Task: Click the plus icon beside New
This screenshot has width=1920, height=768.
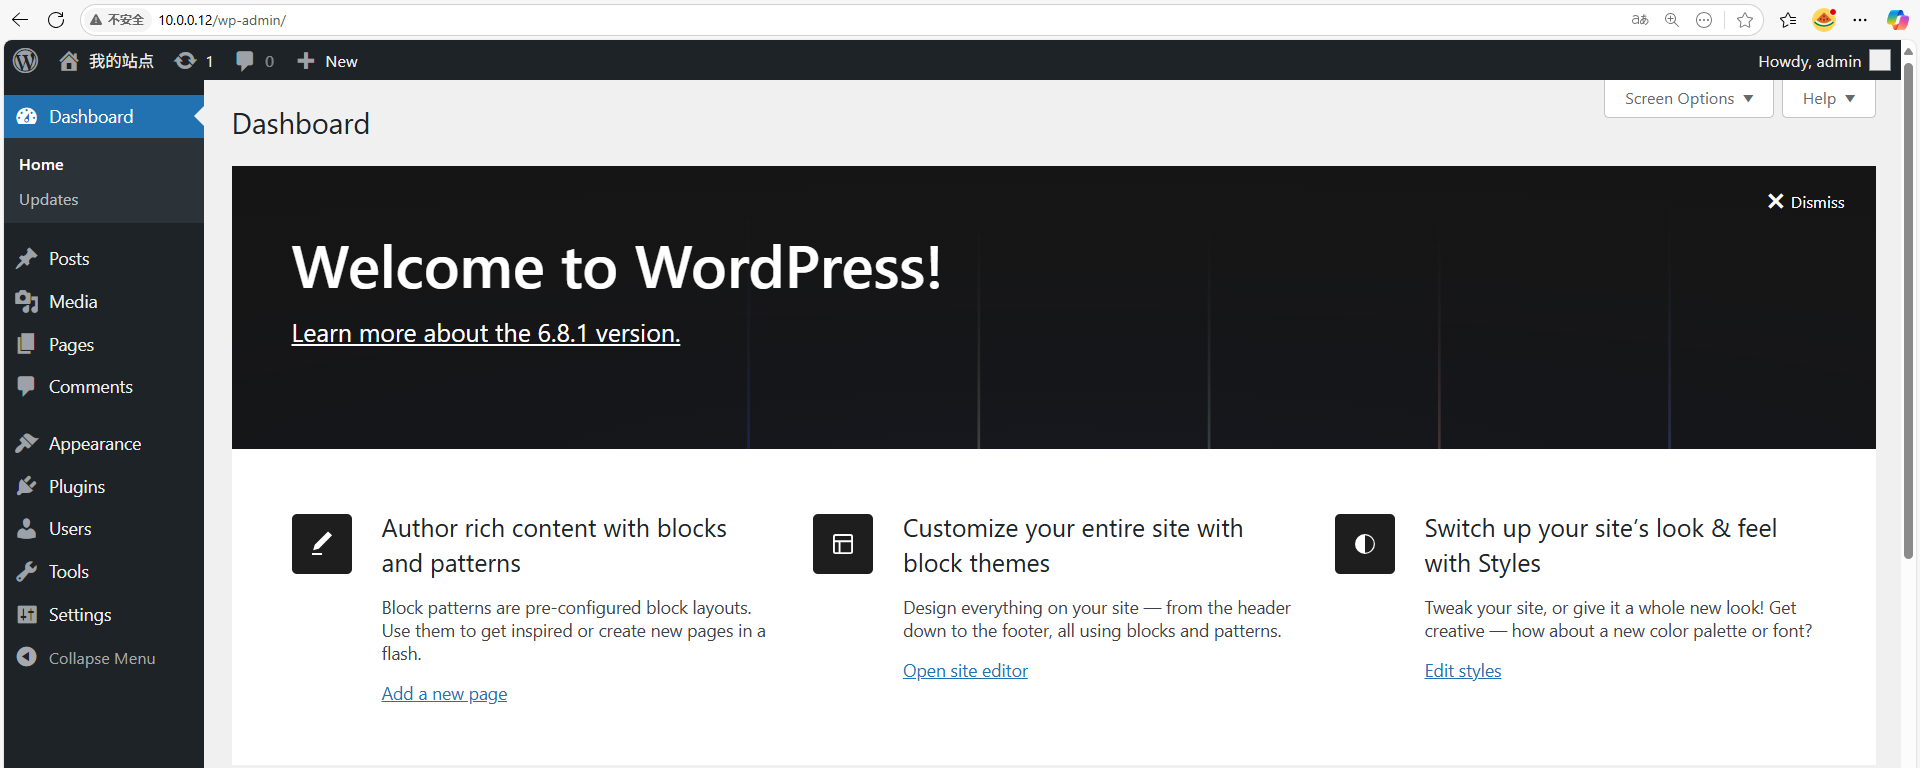Action: point(306,61)
